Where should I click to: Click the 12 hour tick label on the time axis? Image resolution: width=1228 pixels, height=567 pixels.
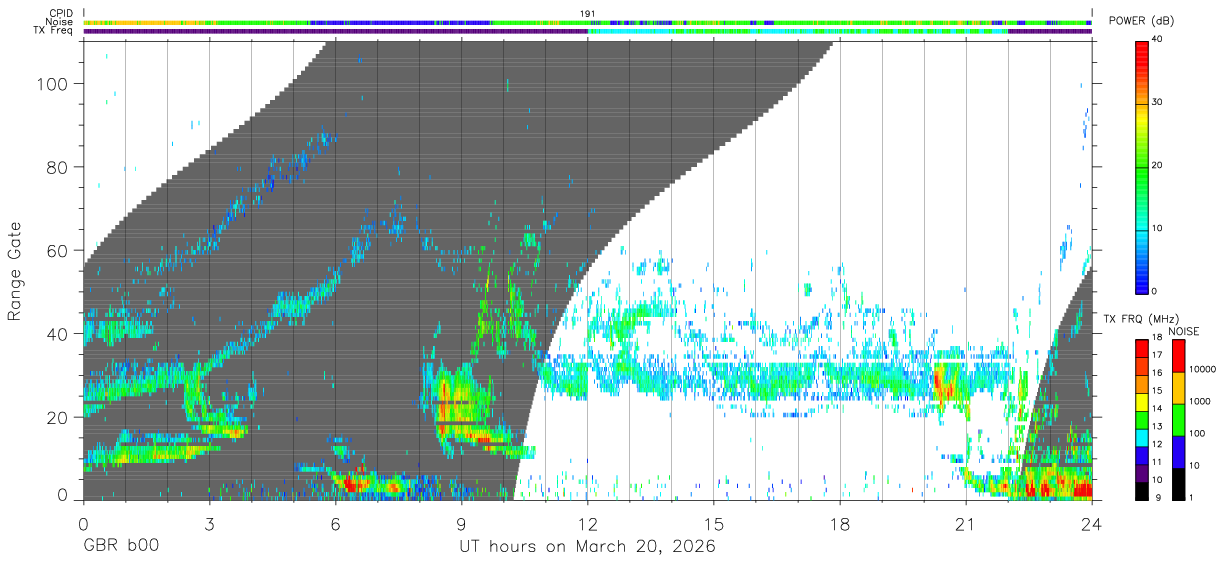(x=587, y=523)
